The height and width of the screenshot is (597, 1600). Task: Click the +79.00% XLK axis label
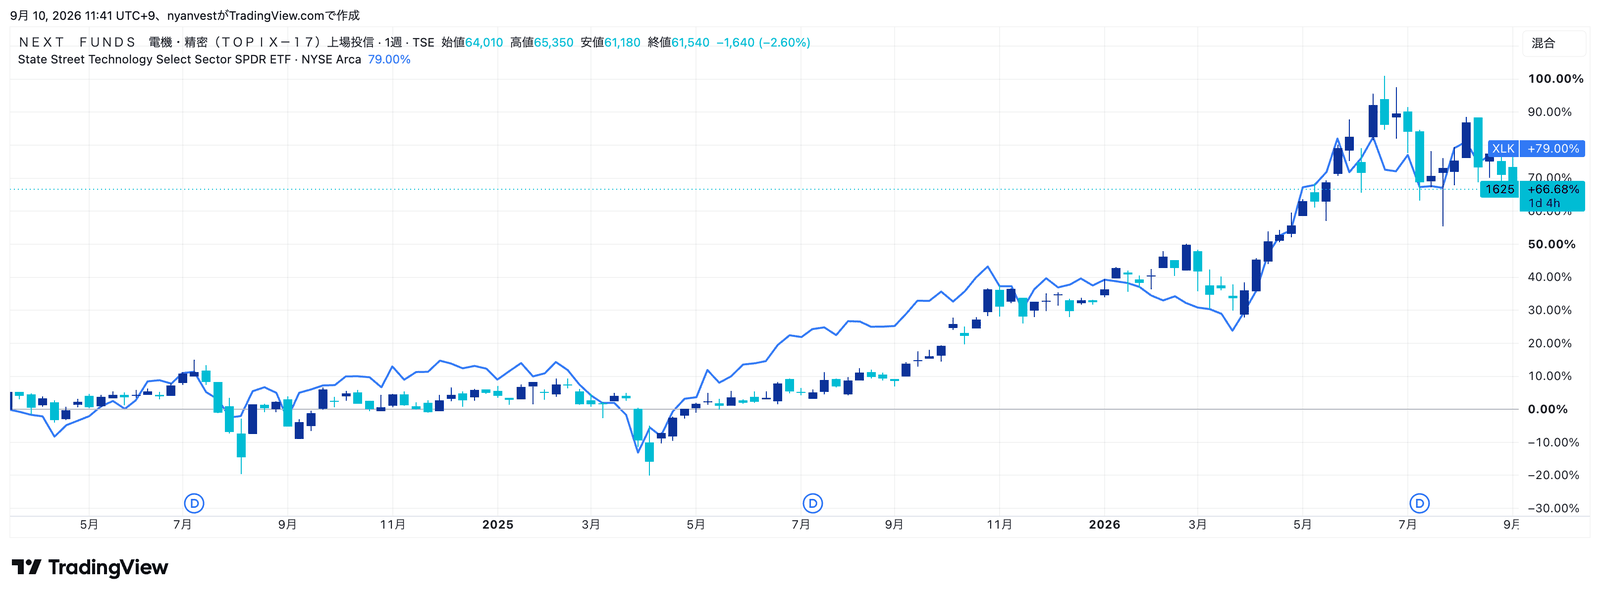pyautogui.click(x=1553, y=149)
